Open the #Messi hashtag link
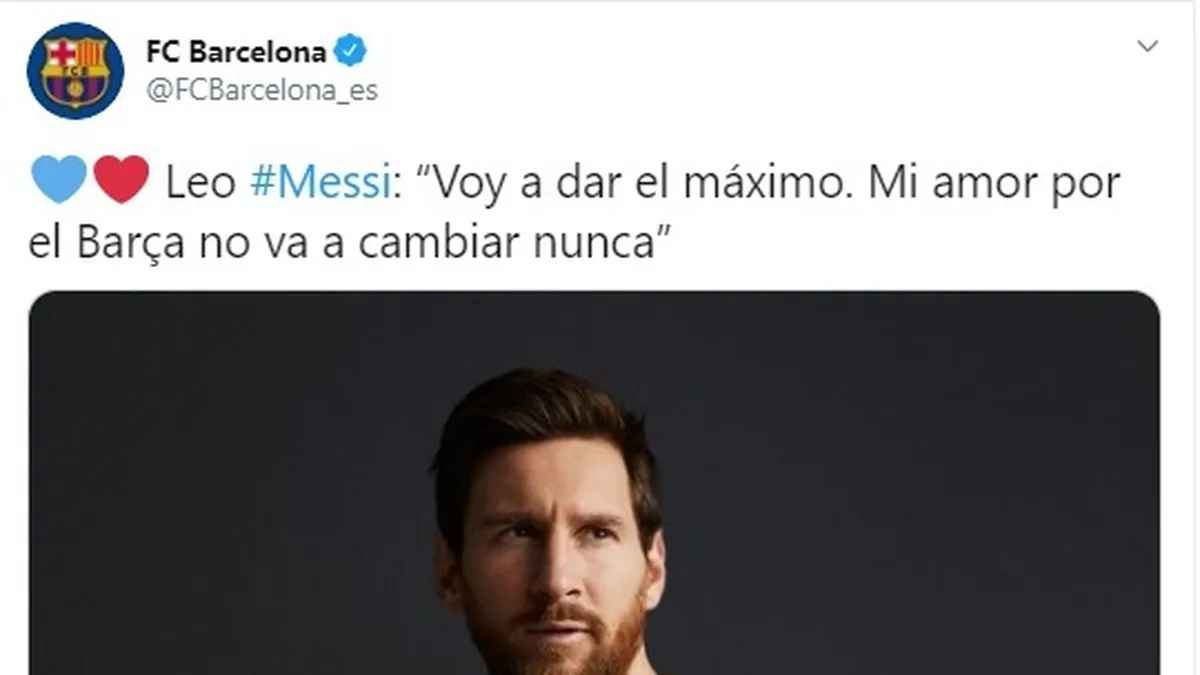Screen dimensions: 1200x675 (x=319, y=183)
